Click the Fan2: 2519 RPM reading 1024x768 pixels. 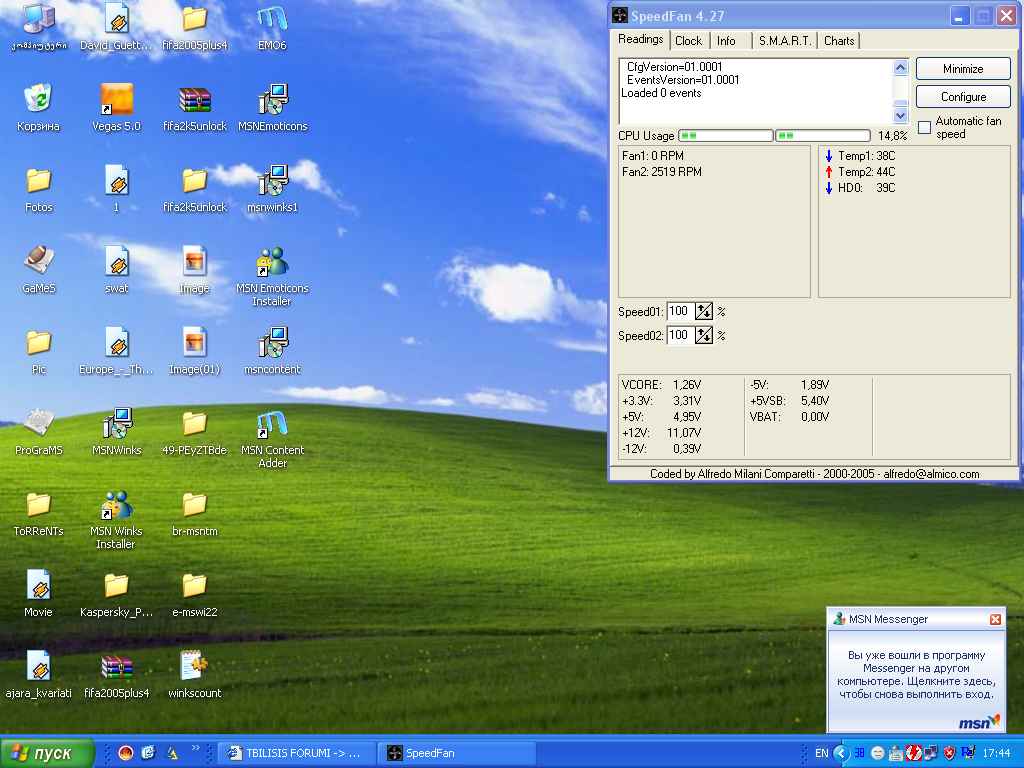tap(662, 172)
